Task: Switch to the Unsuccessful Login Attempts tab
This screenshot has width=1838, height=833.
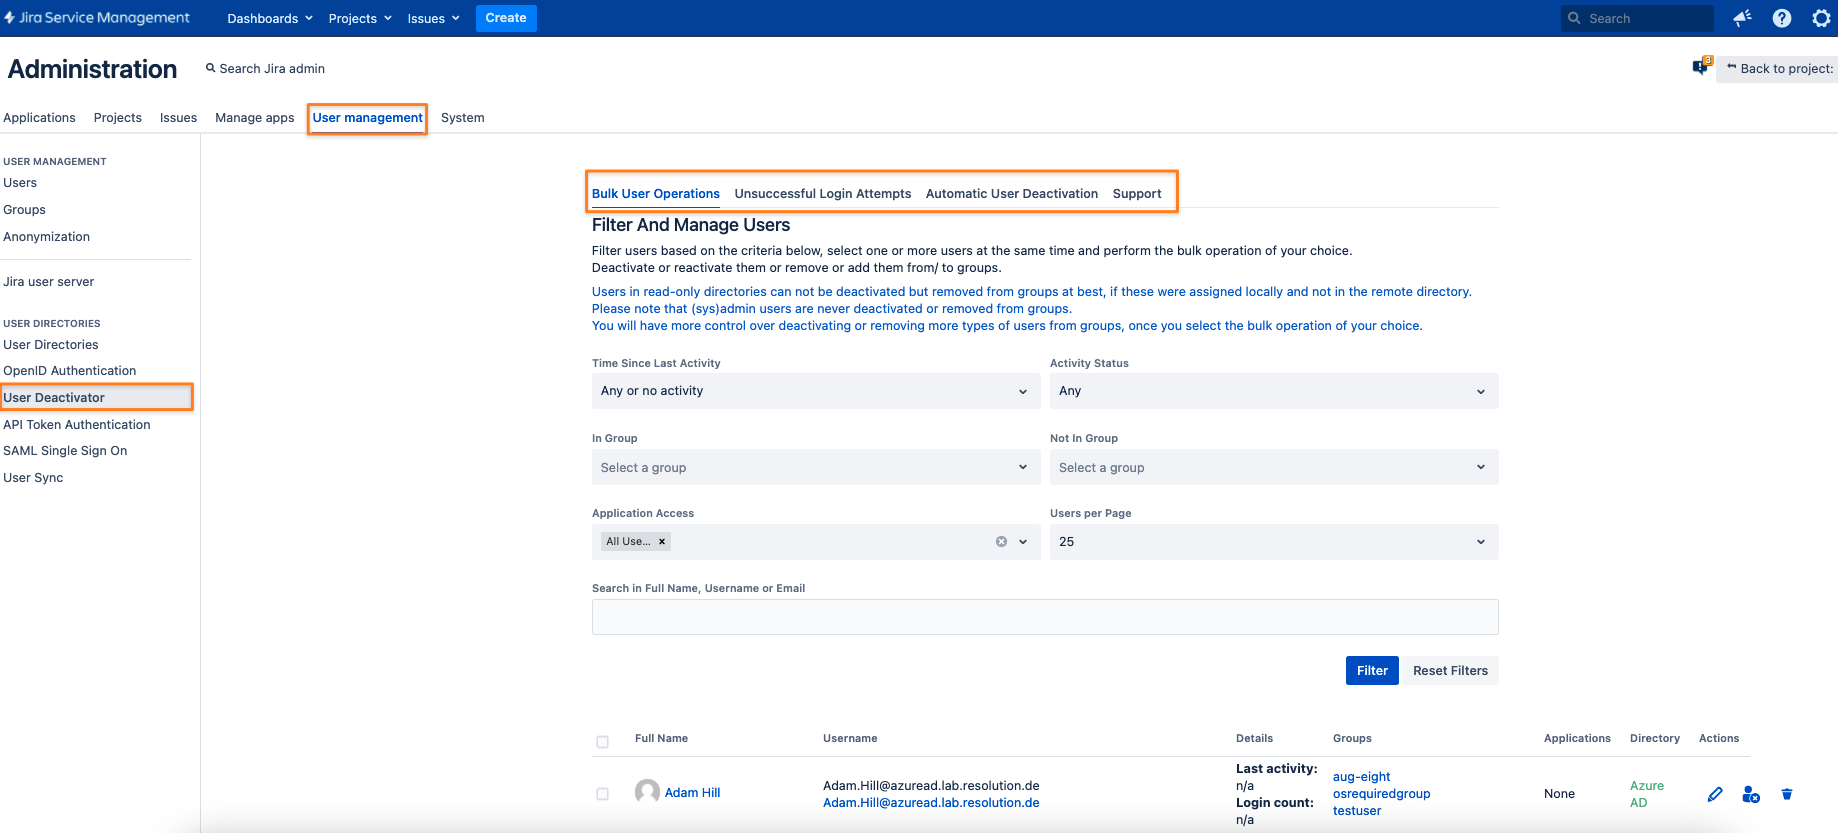Action: click(823, 194)
